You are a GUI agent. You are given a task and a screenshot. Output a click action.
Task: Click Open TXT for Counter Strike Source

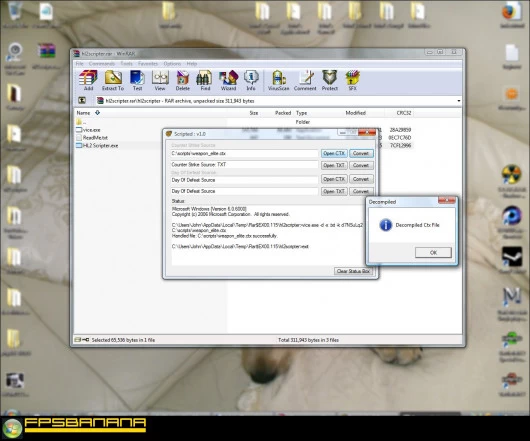tap(334, 165)
